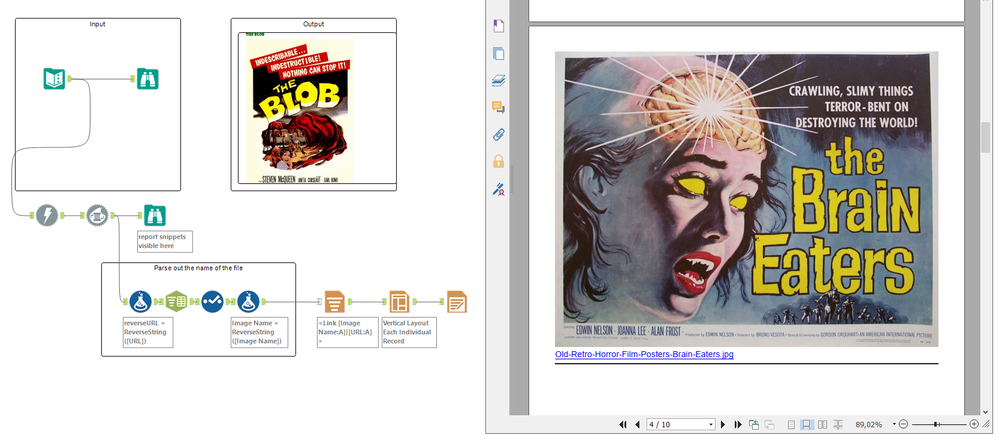Click the Image Name = ReverseString annotation
Viewport: 999px width, 438px height.
pyautogui.click(x=259, y=332)
